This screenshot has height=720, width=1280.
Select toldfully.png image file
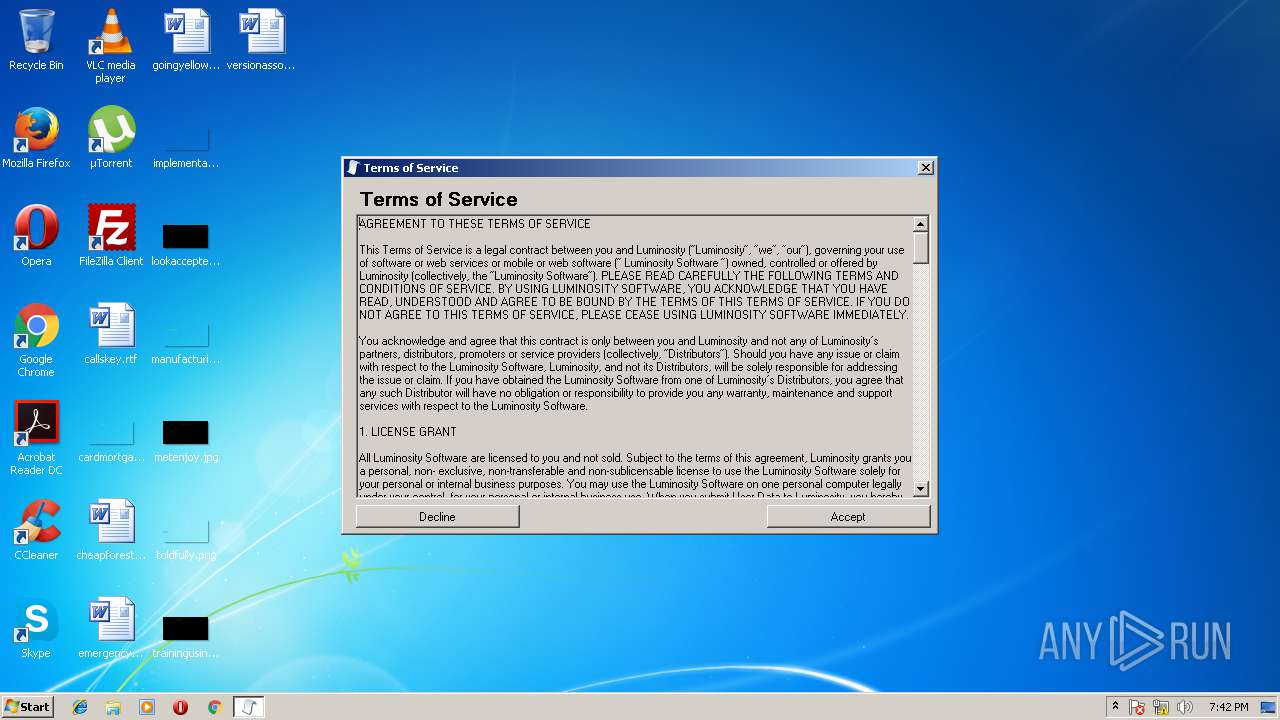186,538
